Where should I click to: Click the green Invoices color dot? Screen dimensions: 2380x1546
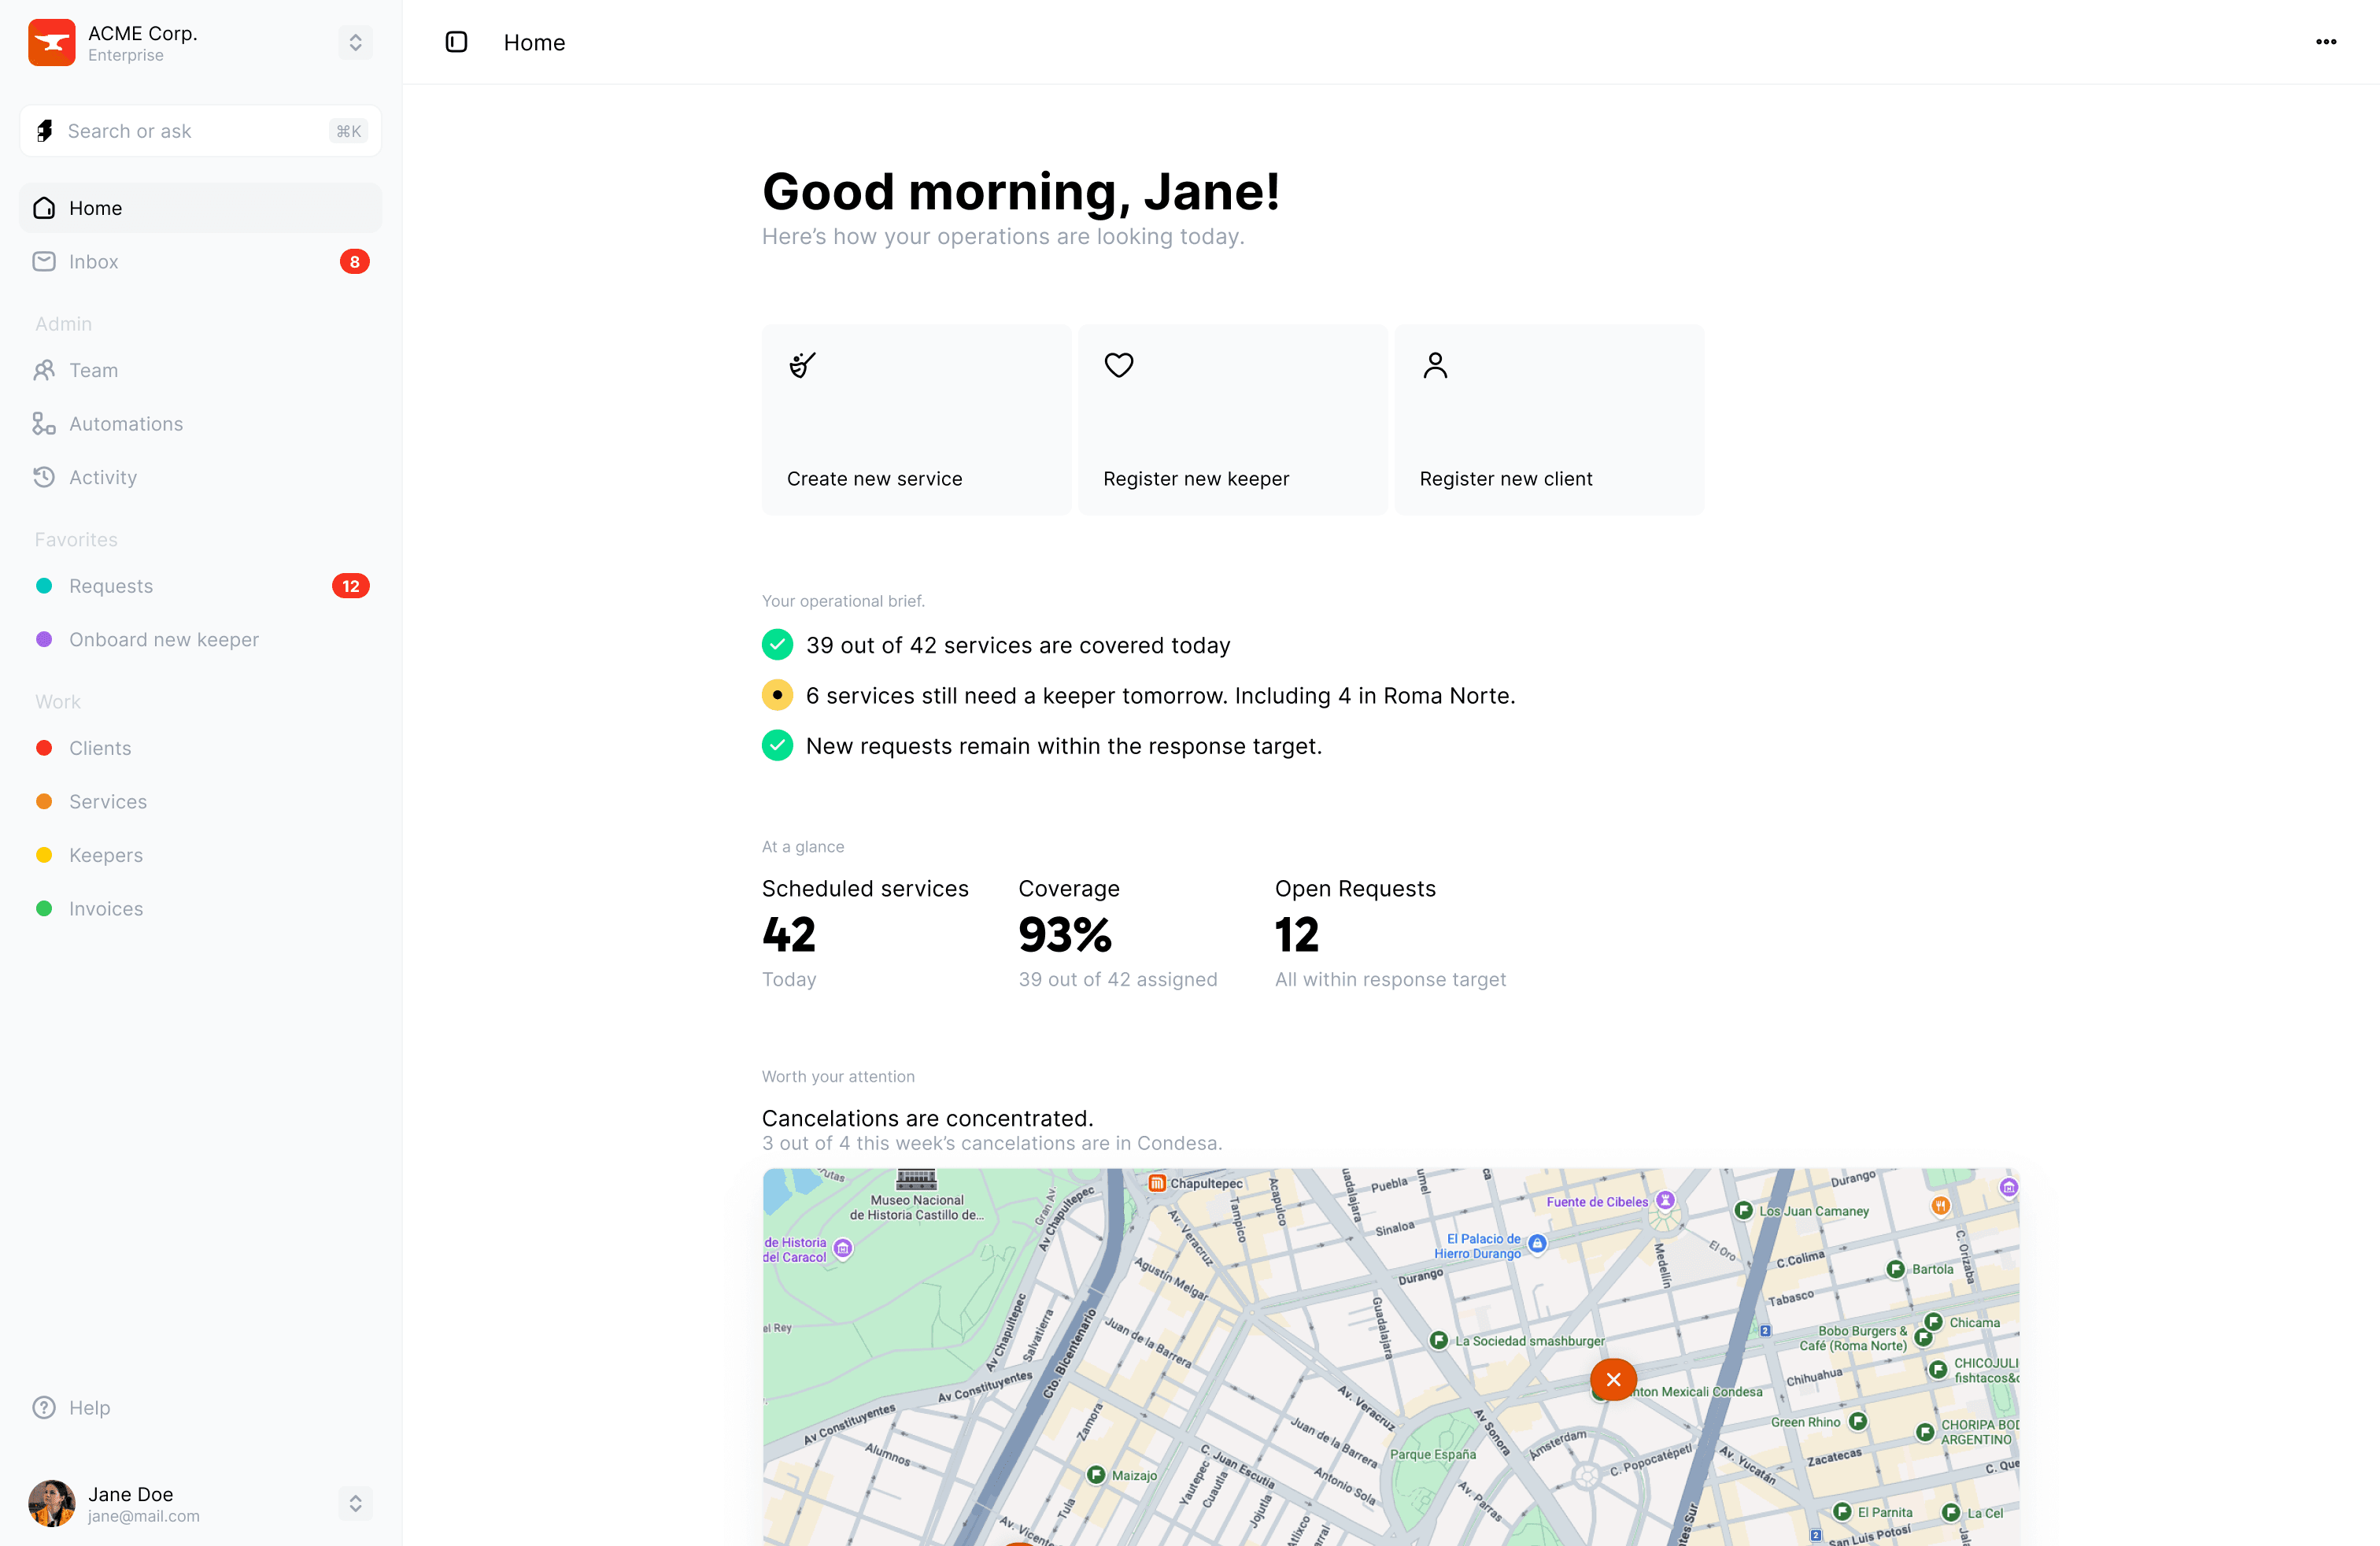44,909
